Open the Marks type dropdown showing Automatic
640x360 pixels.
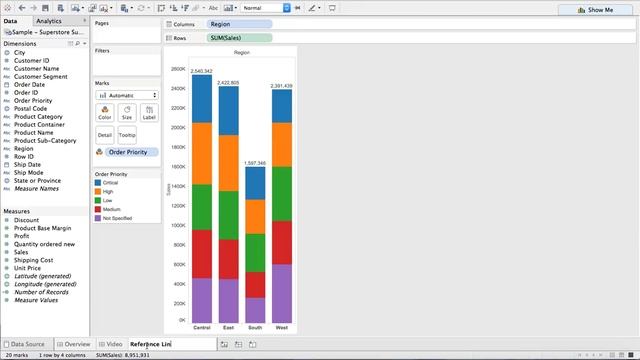tap(127, 95)
